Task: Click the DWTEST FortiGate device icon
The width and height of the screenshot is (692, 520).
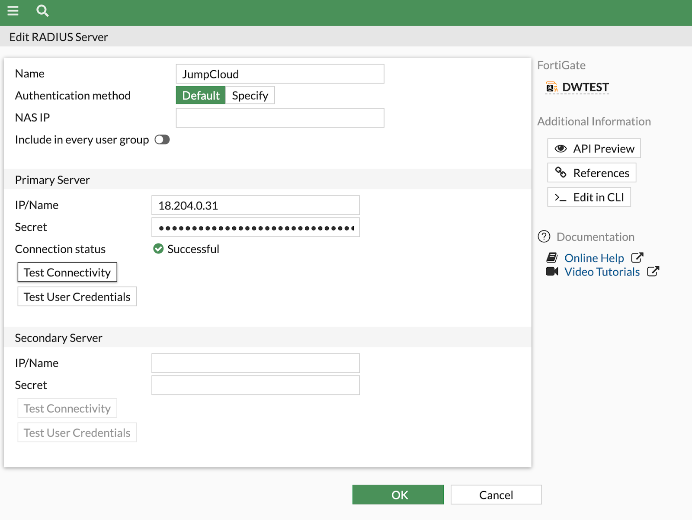Action: 551,88
